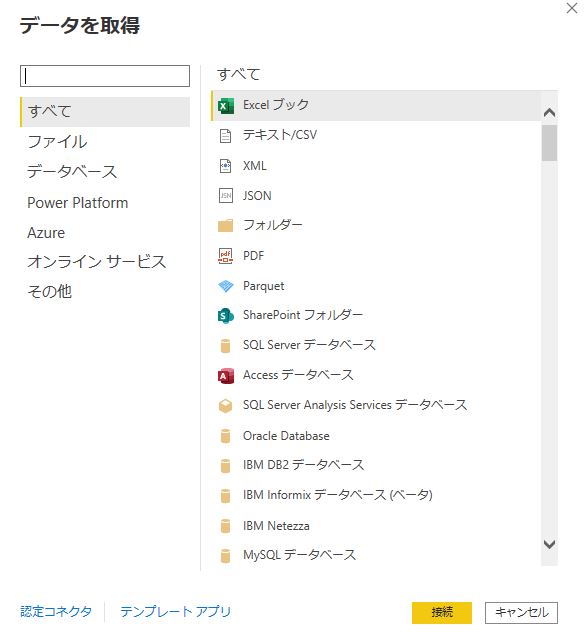This screenshot has width=586, height=636.
Task: Open the ファイル category
Action: click(x=57, y=142)
